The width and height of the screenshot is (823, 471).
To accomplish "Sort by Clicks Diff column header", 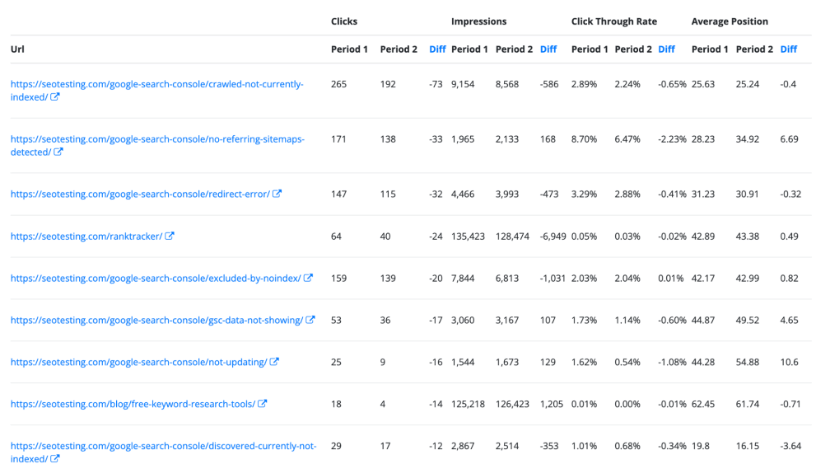I will tap(437, 49).
